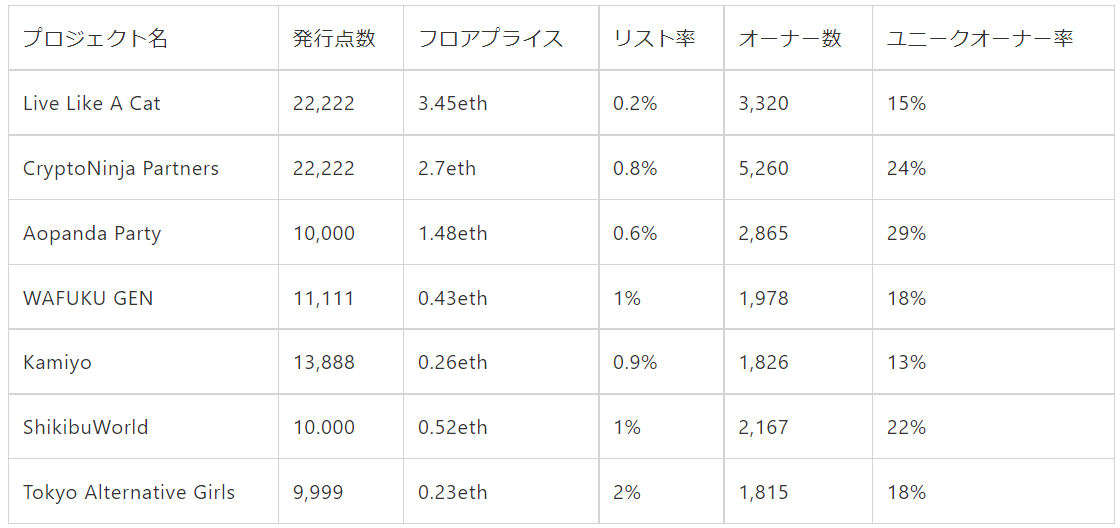Click the リスト率 column header
The width and height of the screenshot is (1120, 528).
click(x=654, y=39)
